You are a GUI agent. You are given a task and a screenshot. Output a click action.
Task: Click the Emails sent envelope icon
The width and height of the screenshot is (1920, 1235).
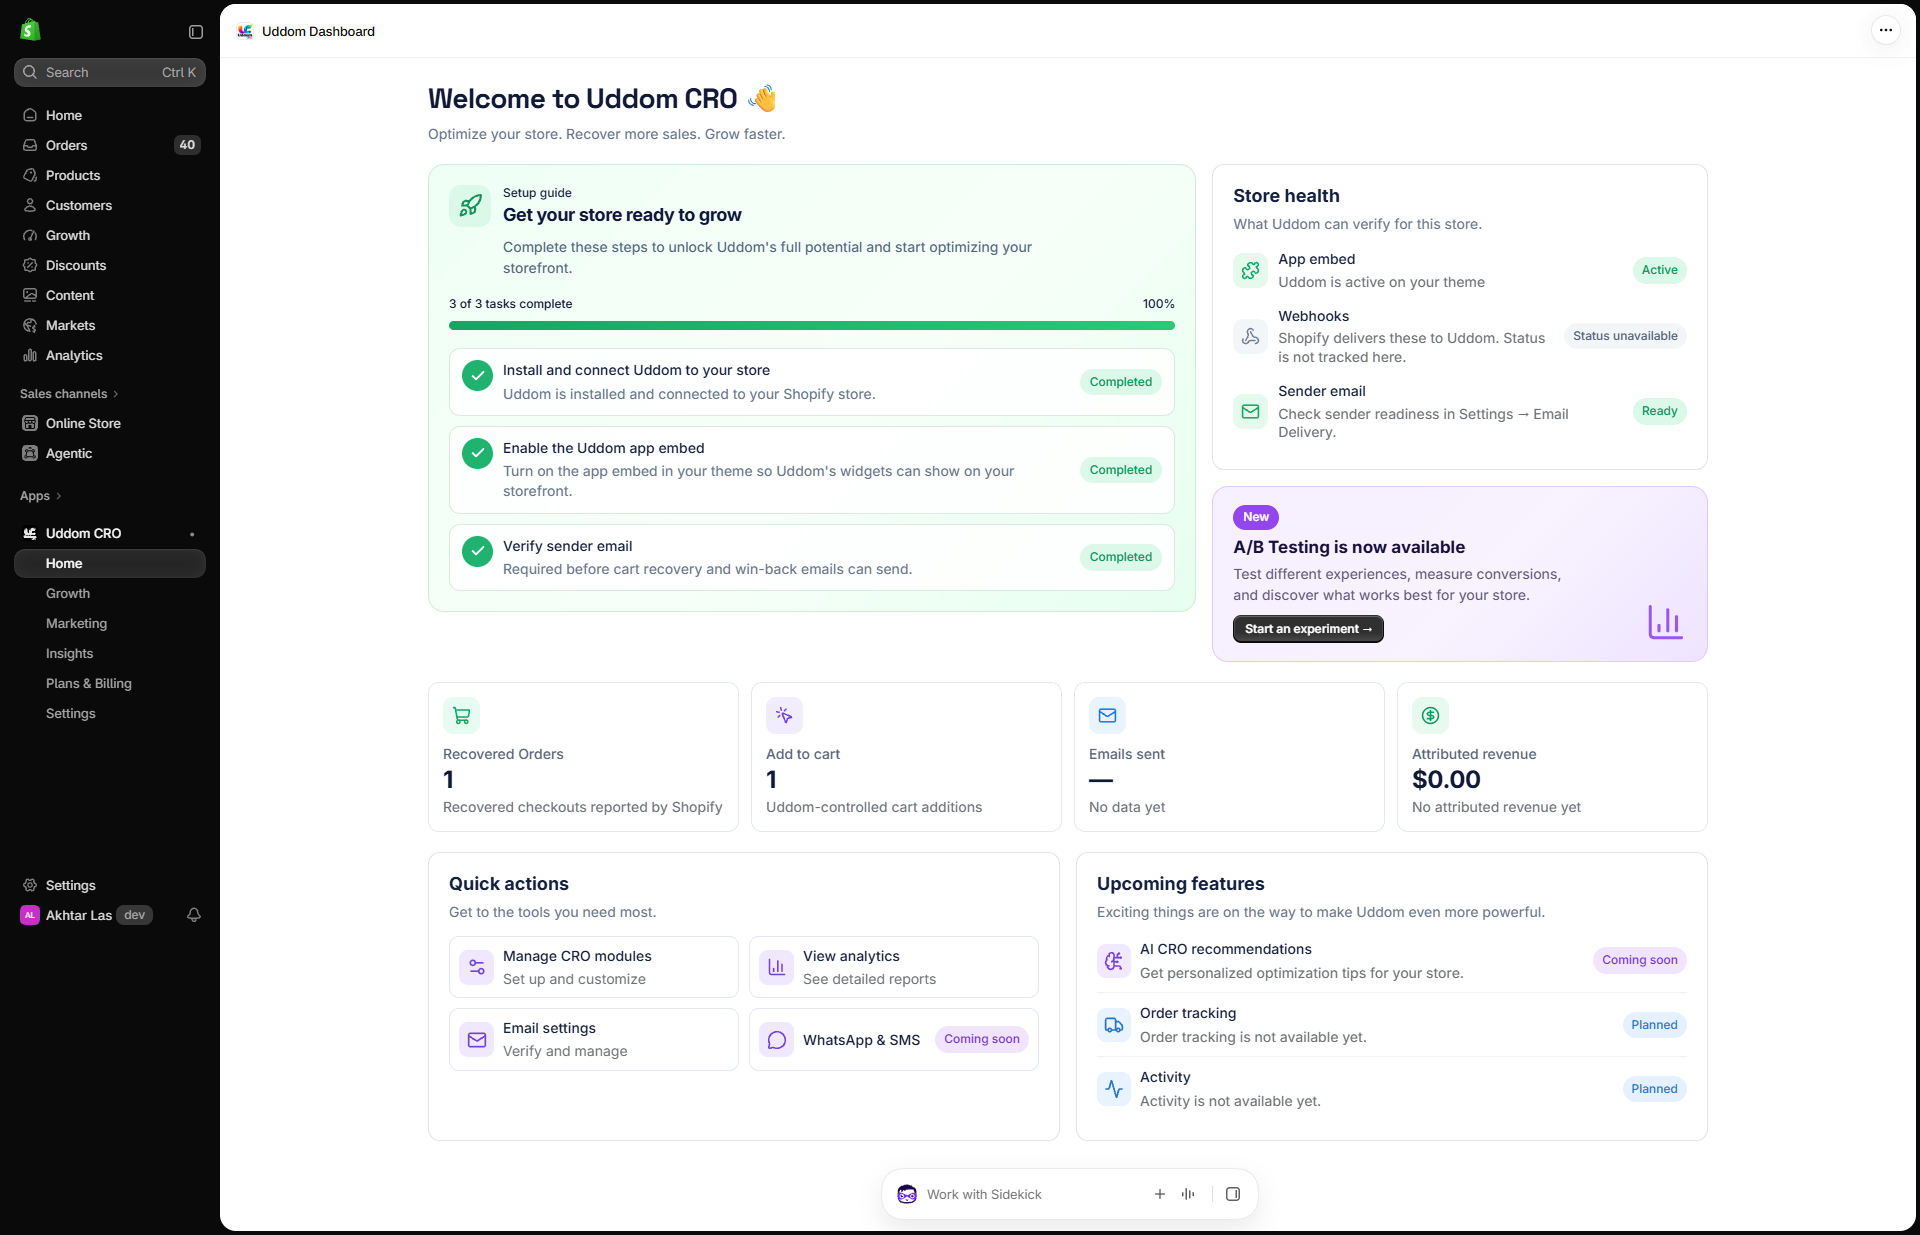click(x=1107, y=715)
